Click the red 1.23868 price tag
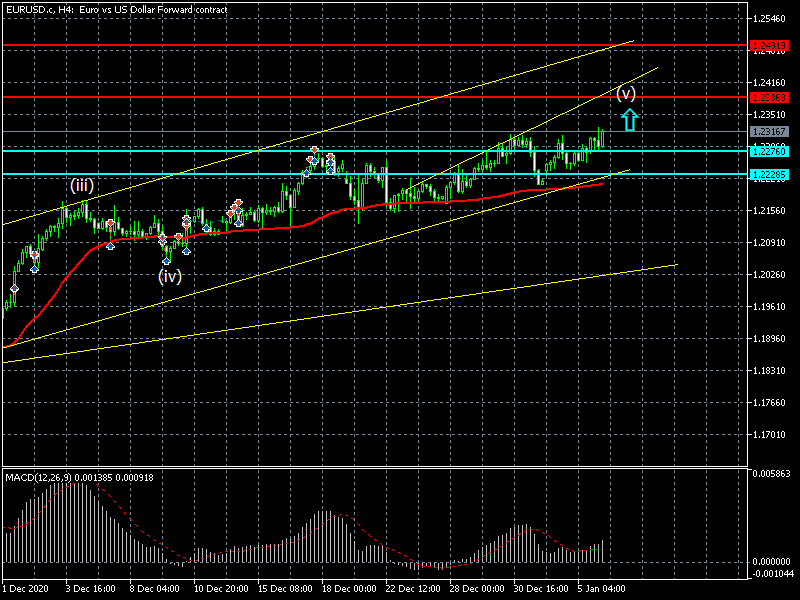Screen dimensions: 800x600 769,97
